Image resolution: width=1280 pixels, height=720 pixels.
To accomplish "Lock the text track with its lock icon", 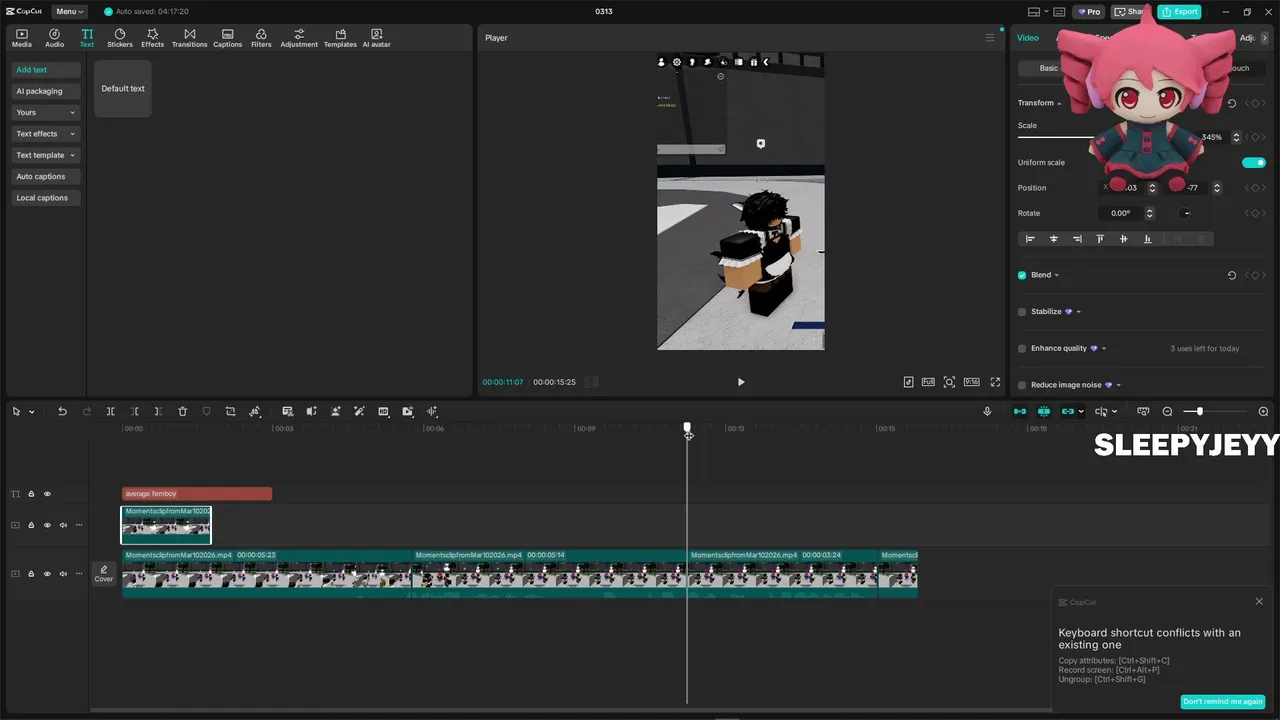I will pos(31,494).
